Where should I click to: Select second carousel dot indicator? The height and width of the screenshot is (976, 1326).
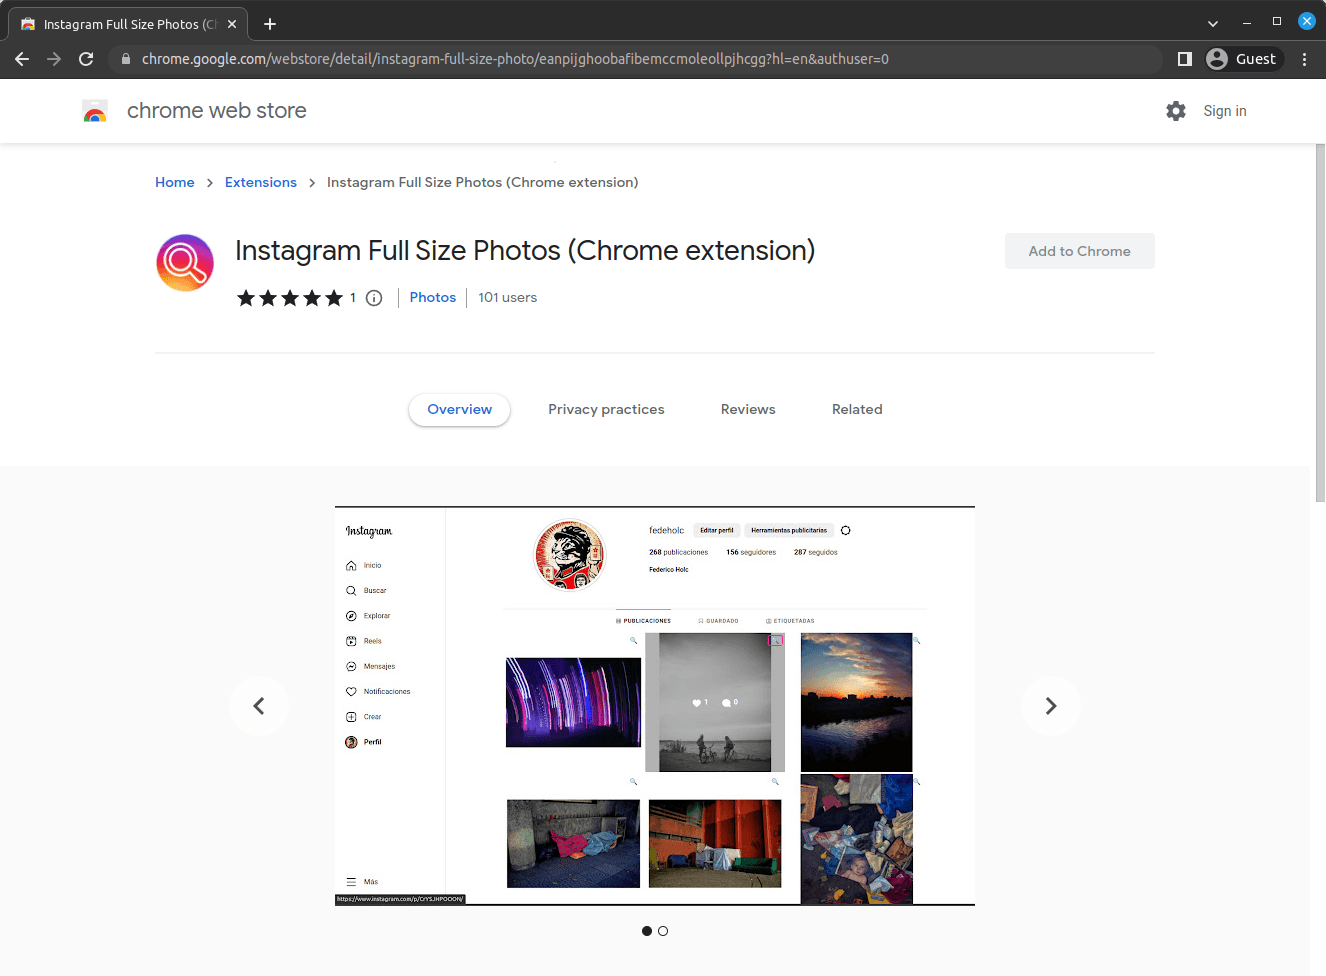point(663,931)
